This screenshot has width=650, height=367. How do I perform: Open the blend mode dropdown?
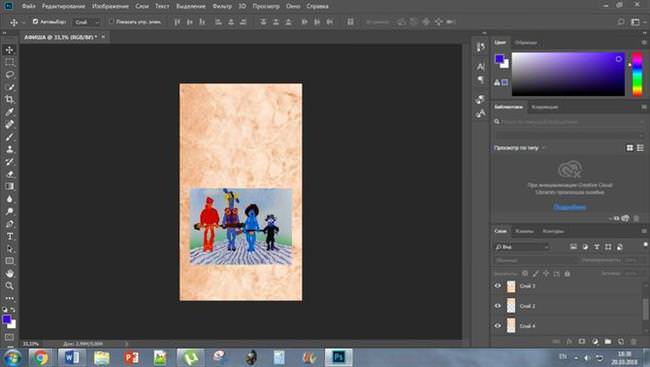point(535,260)
